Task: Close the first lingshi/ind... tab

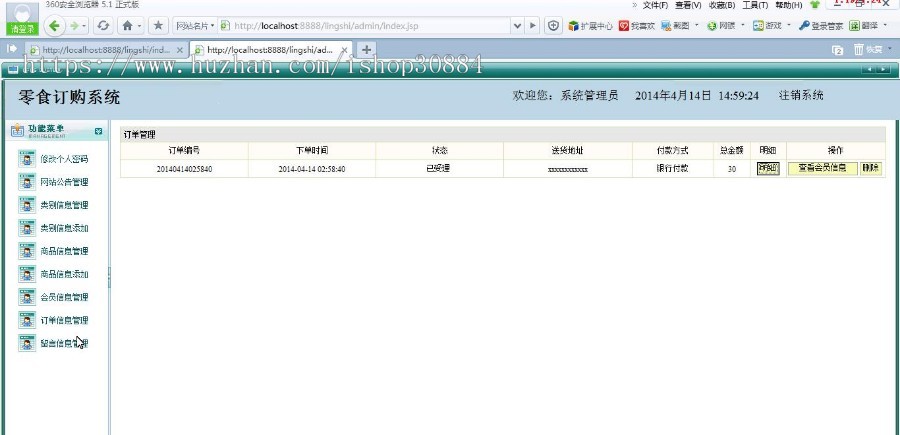Action: click(x=180, y=50)
